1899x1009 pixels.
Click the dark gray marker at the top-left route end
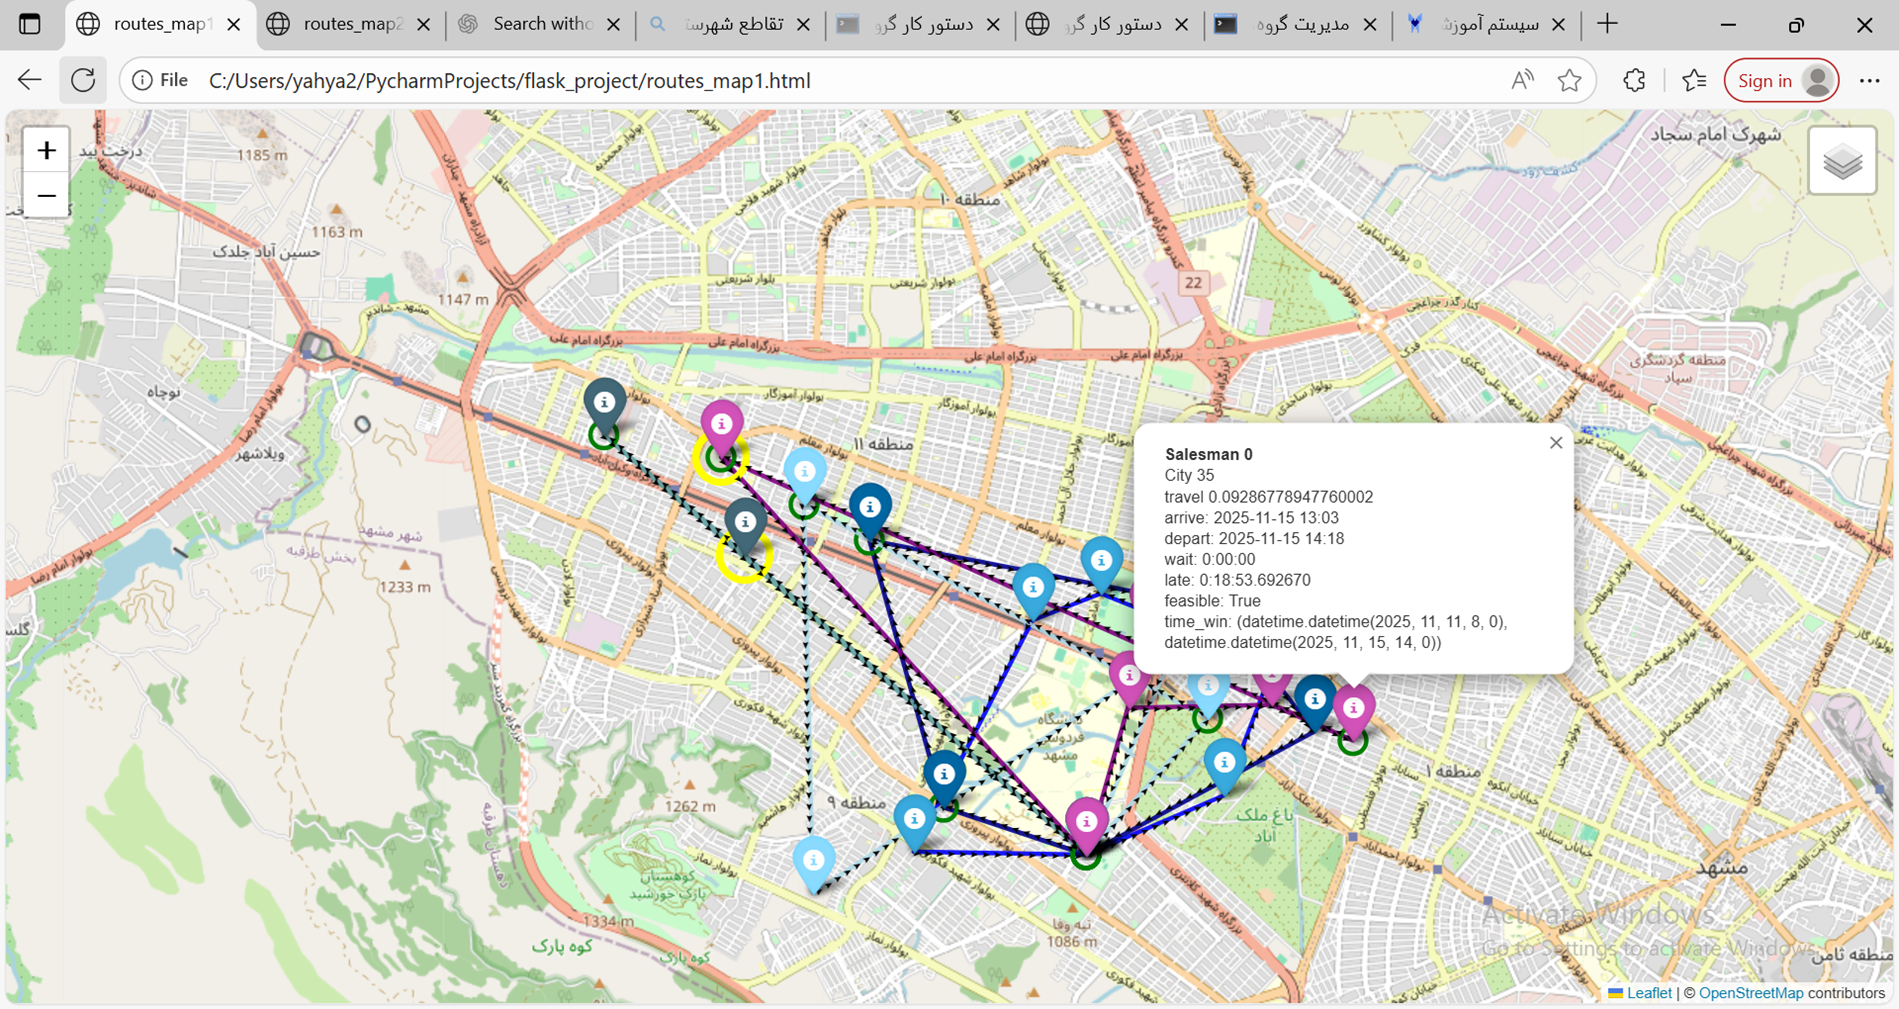tap(604, 403)
